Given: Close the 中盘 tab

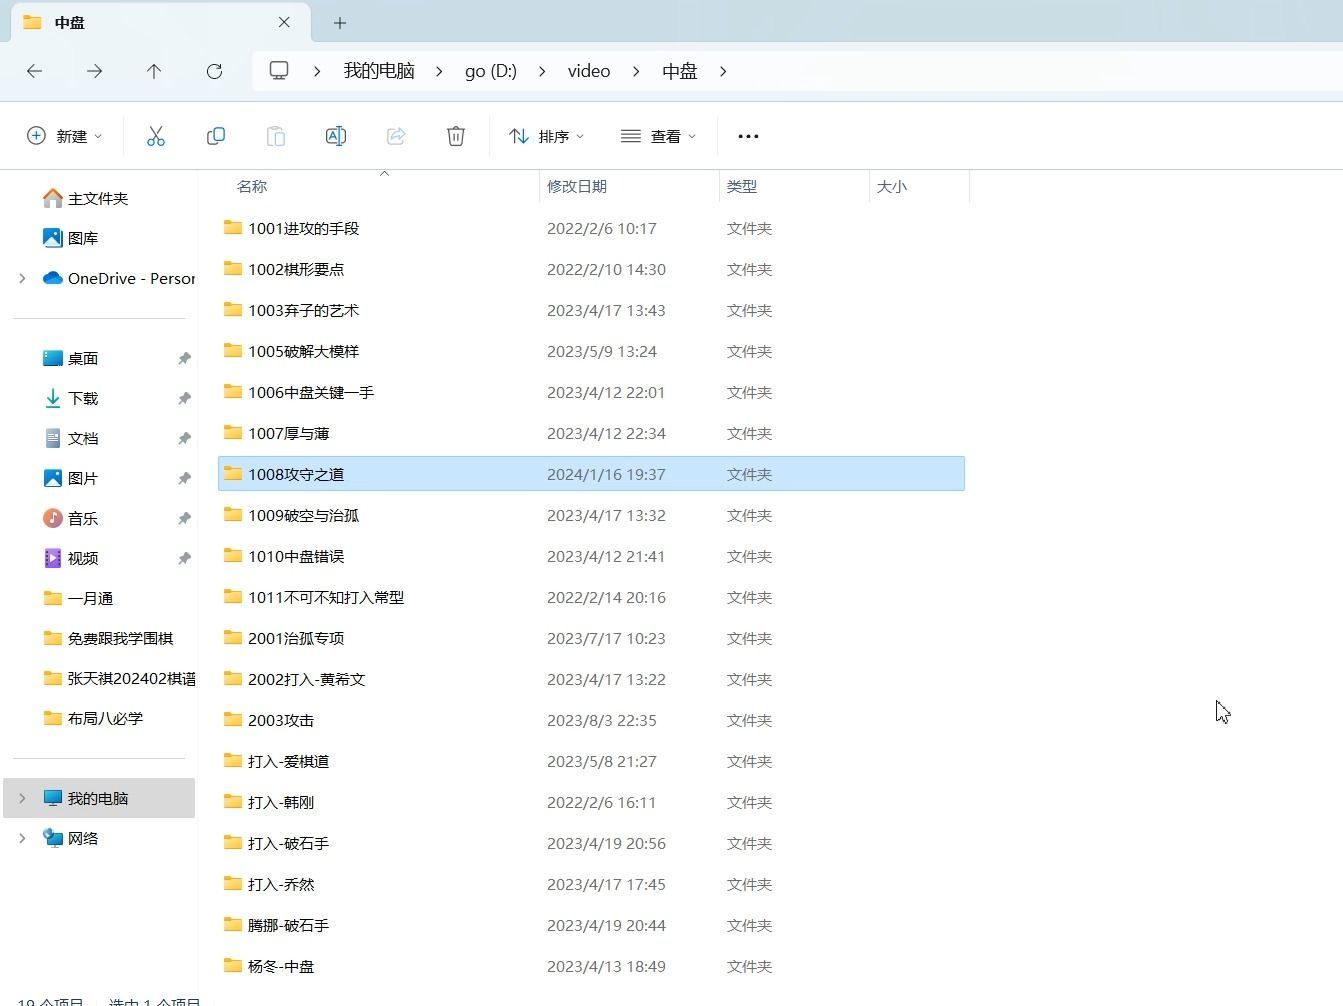Looking at the screenshot, I should point(284,22).
